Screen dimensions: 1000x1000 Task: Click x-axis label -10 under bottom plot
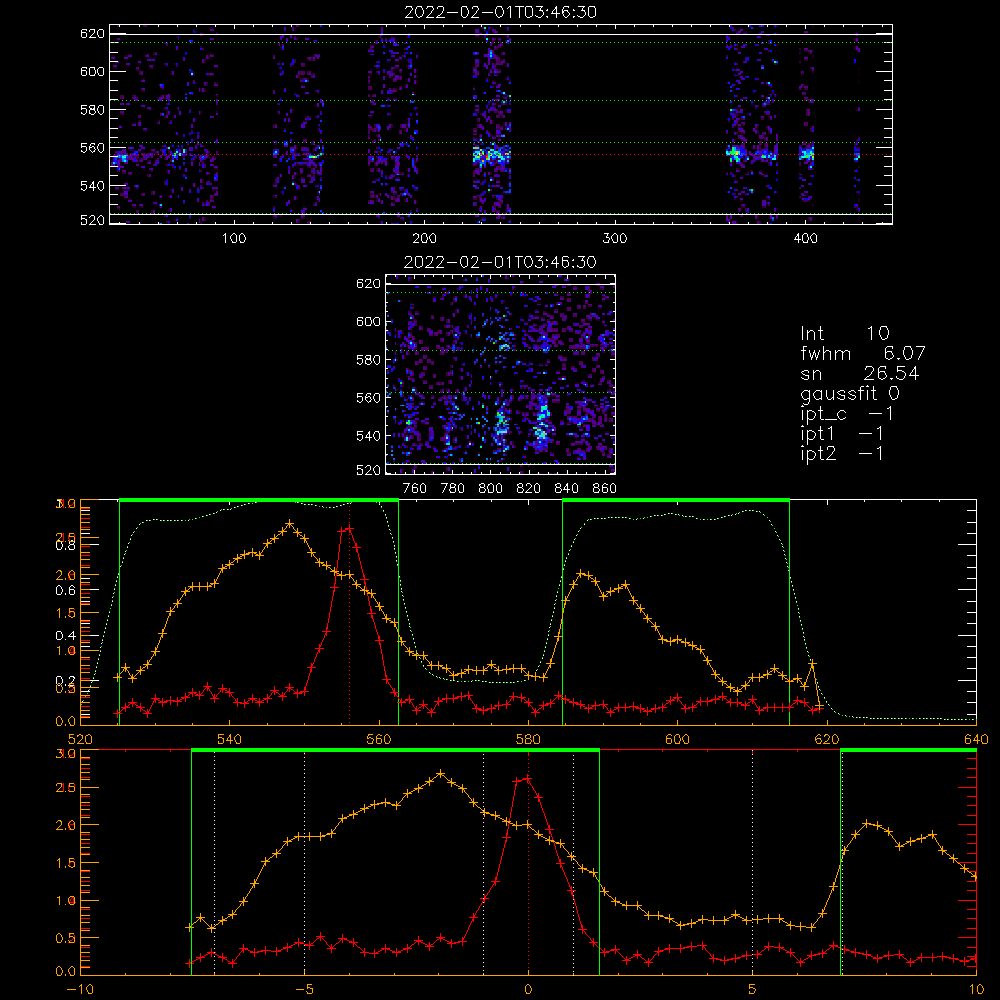tap(80, 989)
